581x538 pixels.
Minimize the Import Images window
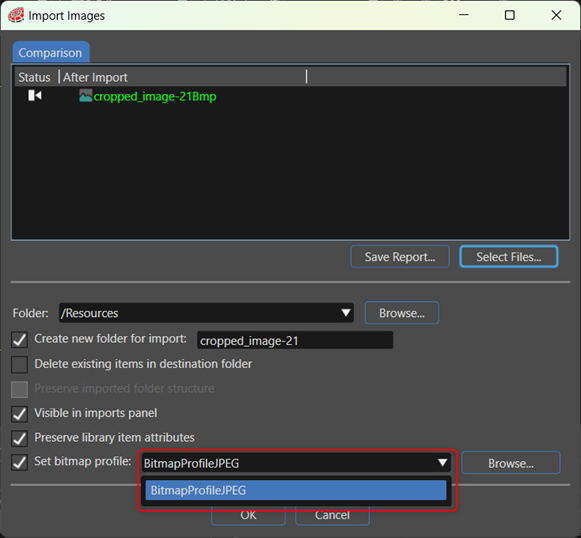[464, 15]
